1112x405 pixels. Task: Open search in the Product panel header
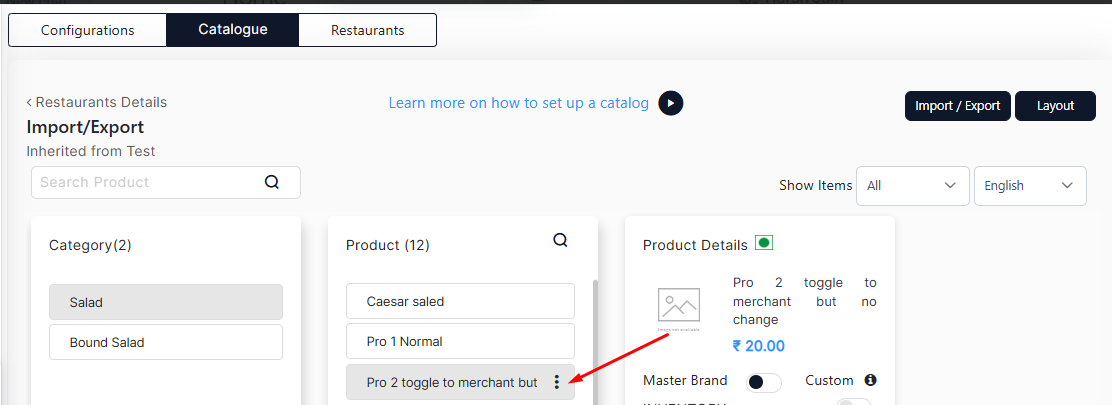pyautogui.click(x=560, y=240)
